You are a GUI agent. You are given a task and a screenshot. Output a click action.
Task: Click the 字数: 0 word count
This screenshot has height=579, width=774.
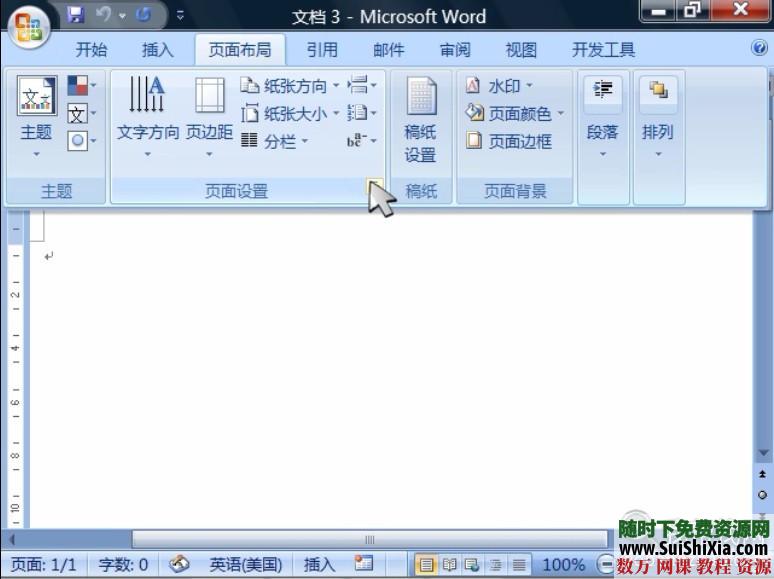123,564
